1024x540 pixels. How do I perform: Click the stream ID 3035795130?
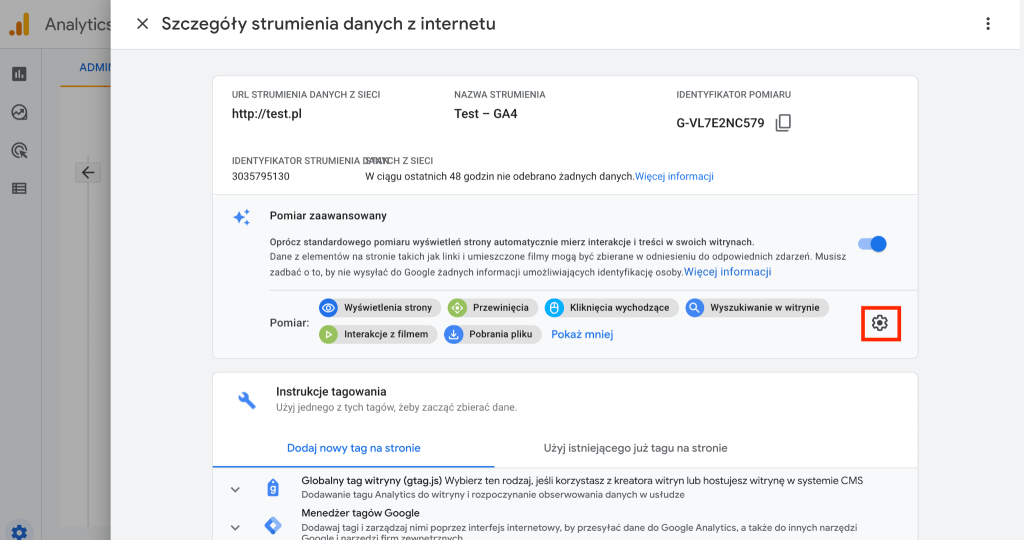pos(261,176)
